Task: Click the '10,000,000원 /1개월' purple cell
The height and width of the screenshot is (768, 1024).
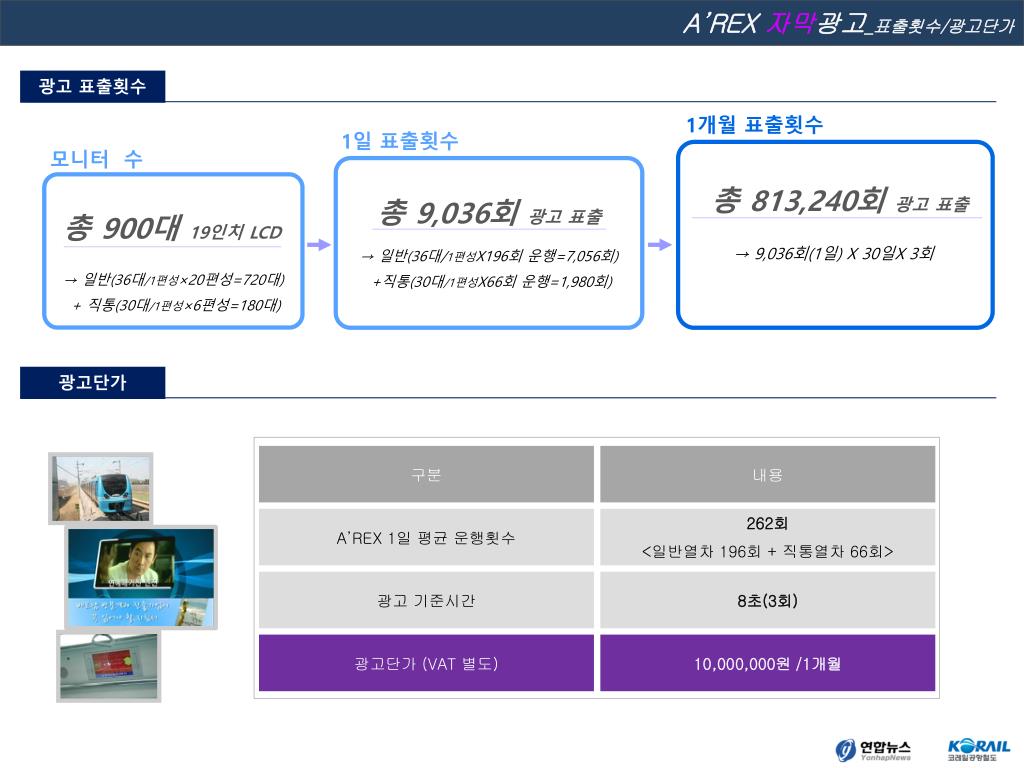Action: tap(767, 663)
